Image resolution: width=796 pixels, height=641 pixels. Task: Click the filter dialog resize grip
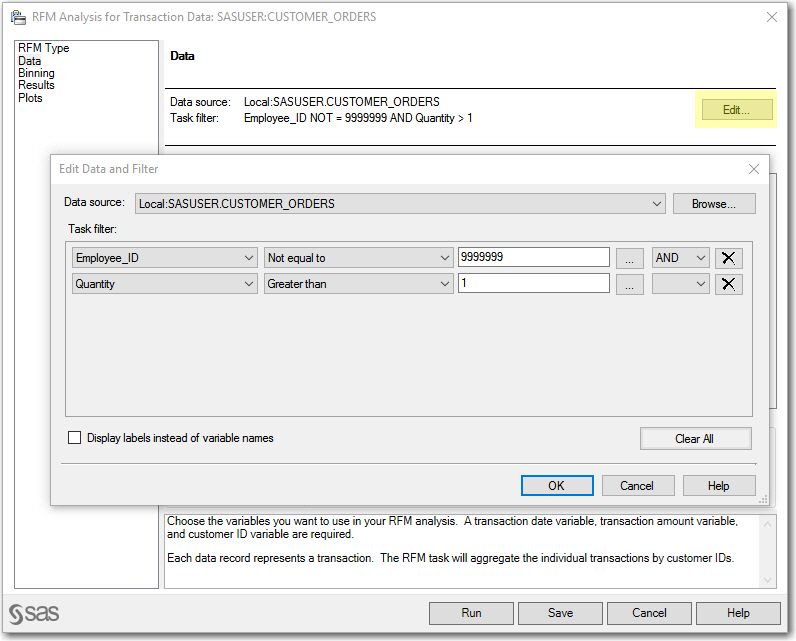(762, 499)
